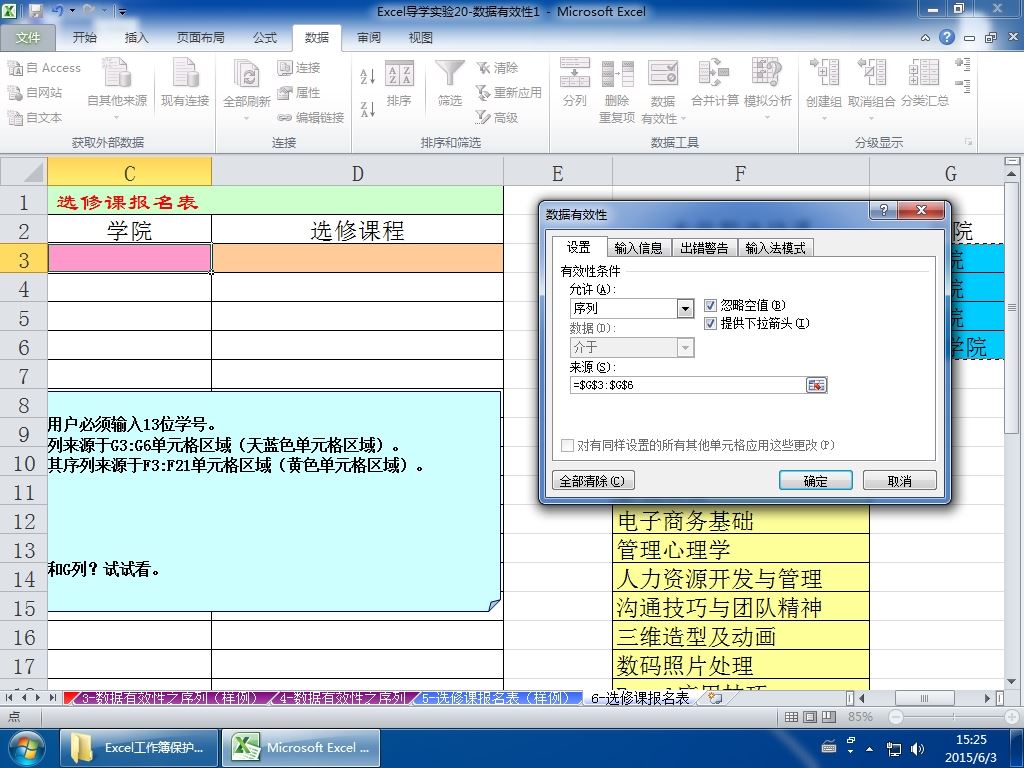The height and width of the screenshot is (768, 1024).
Task: Switch to page layout view icon
Action: (810, 717)
